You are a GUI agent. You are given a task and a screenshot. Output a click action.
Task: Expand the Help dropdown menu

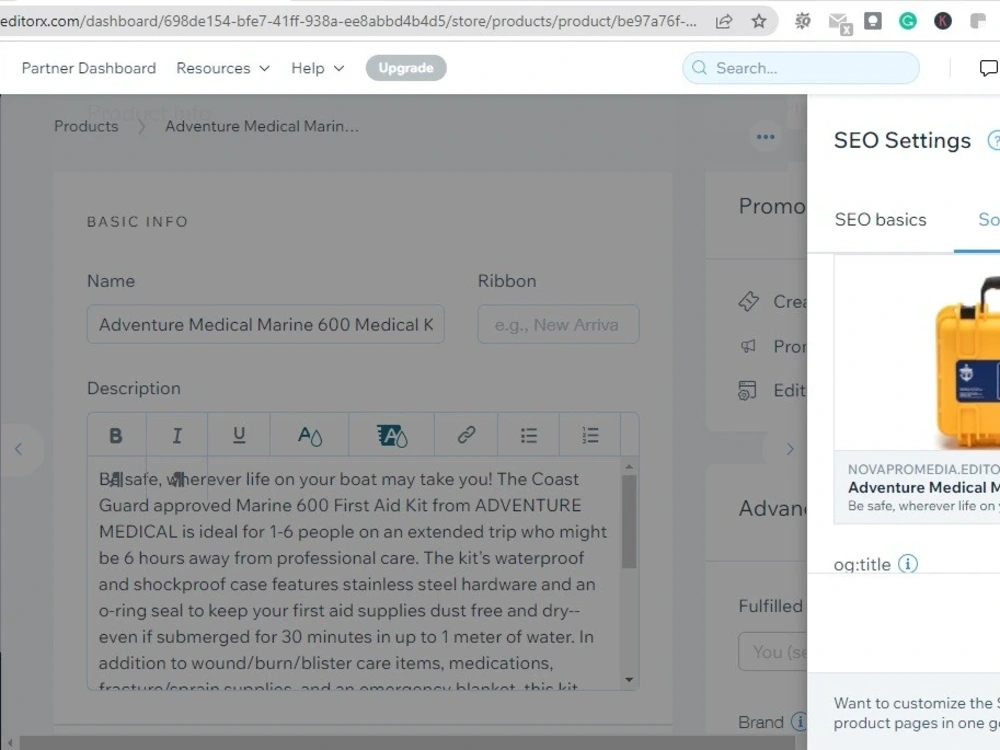318,68
